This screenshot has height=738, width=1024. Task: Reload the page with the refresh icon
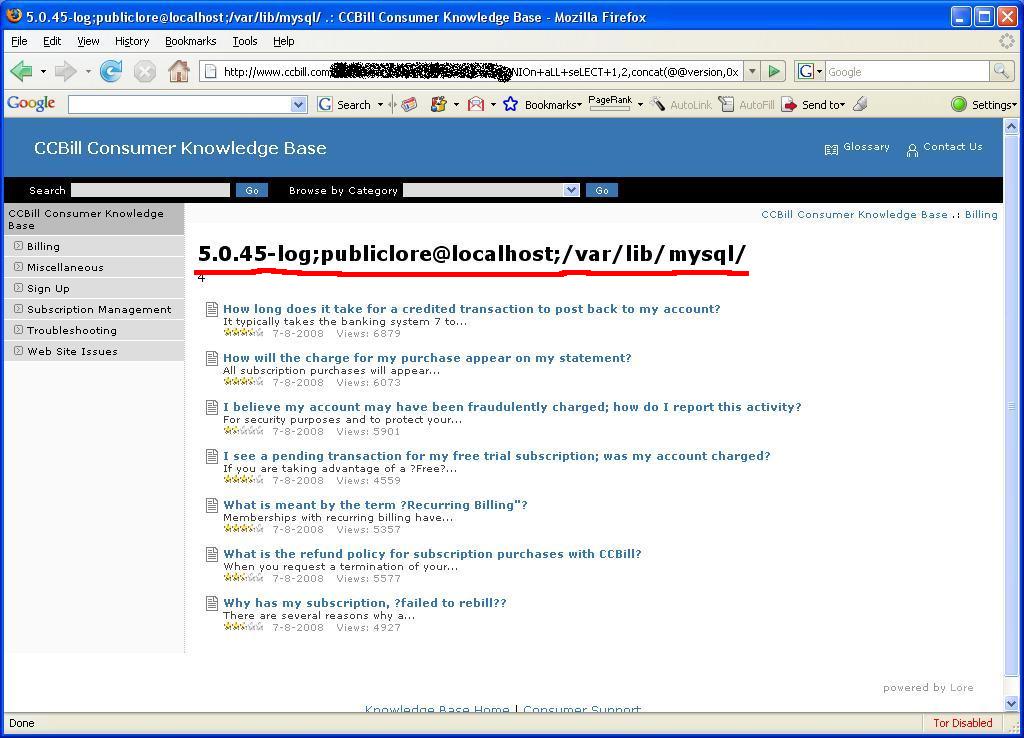tap(111, 71)
